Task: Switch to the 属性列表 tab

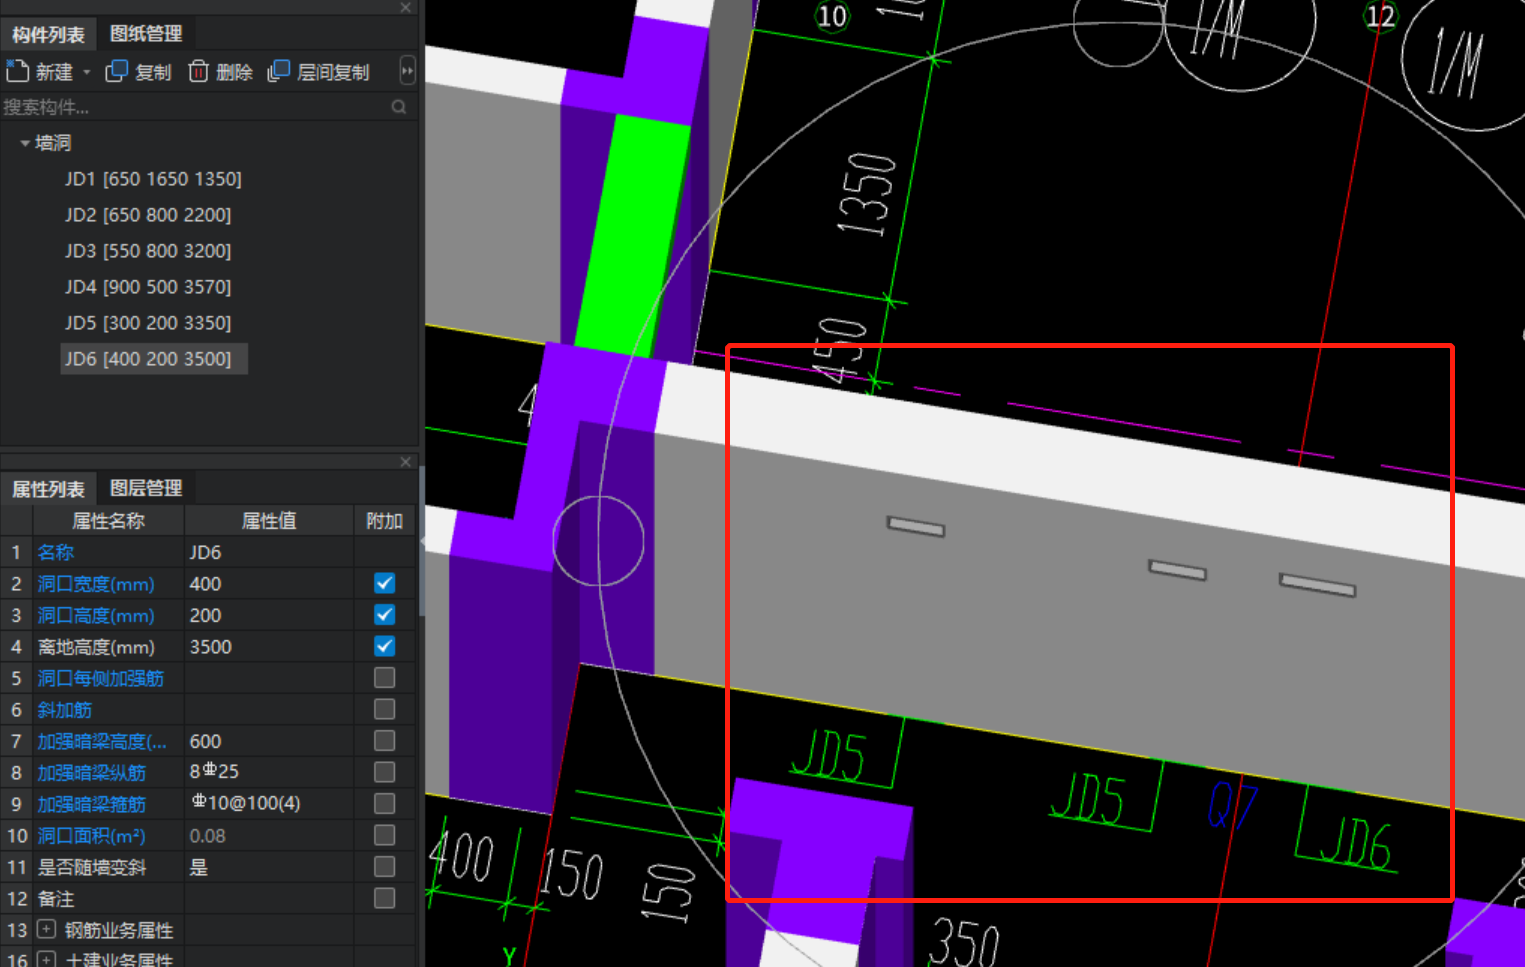Action: 48,488
